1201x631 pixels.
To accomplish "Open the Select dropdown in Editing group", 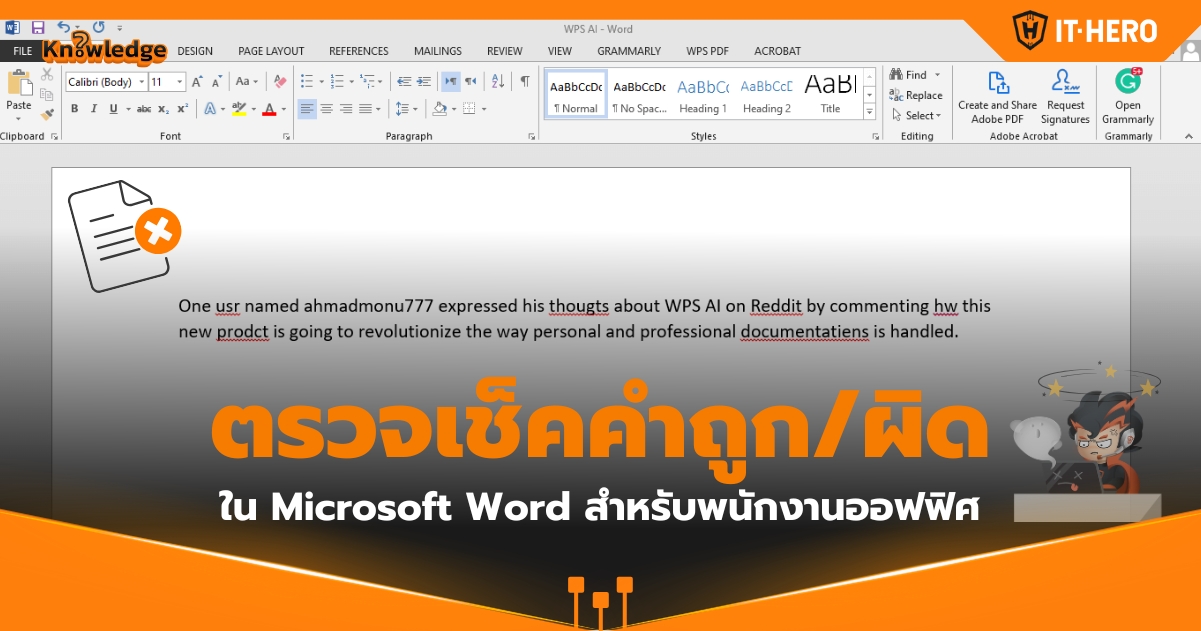I will (x=916, y=115).
